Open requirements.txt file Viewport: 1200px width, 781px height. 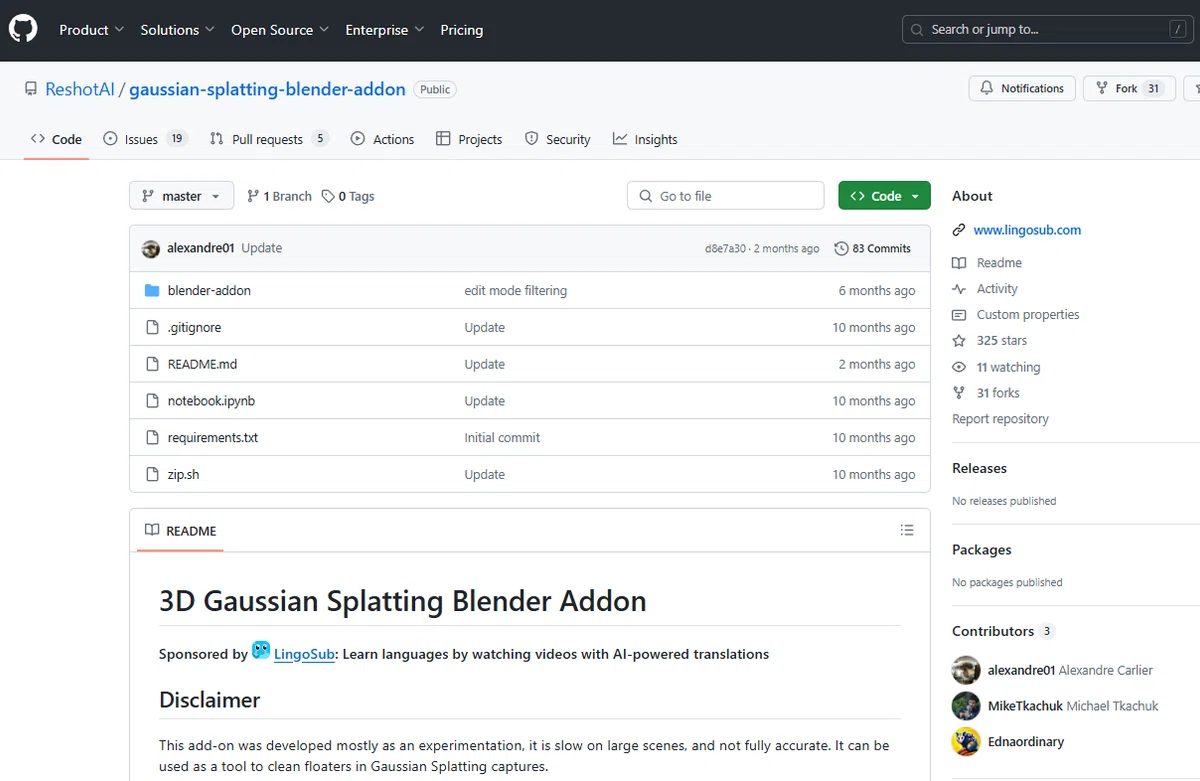tap(213, 437)
